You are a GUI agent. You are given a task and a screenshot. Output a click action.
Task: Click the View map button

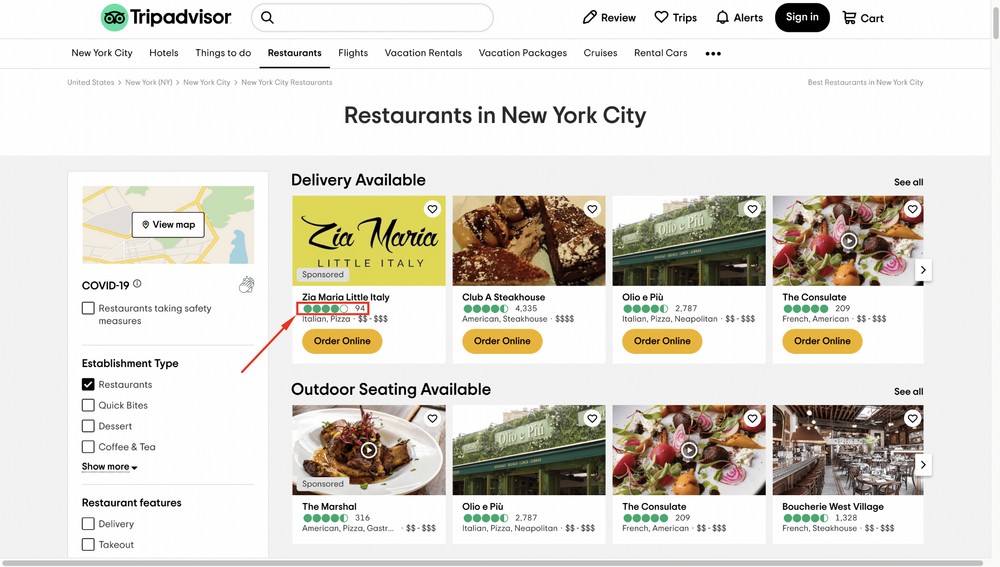pyautogui.click(x=168, y=225)
